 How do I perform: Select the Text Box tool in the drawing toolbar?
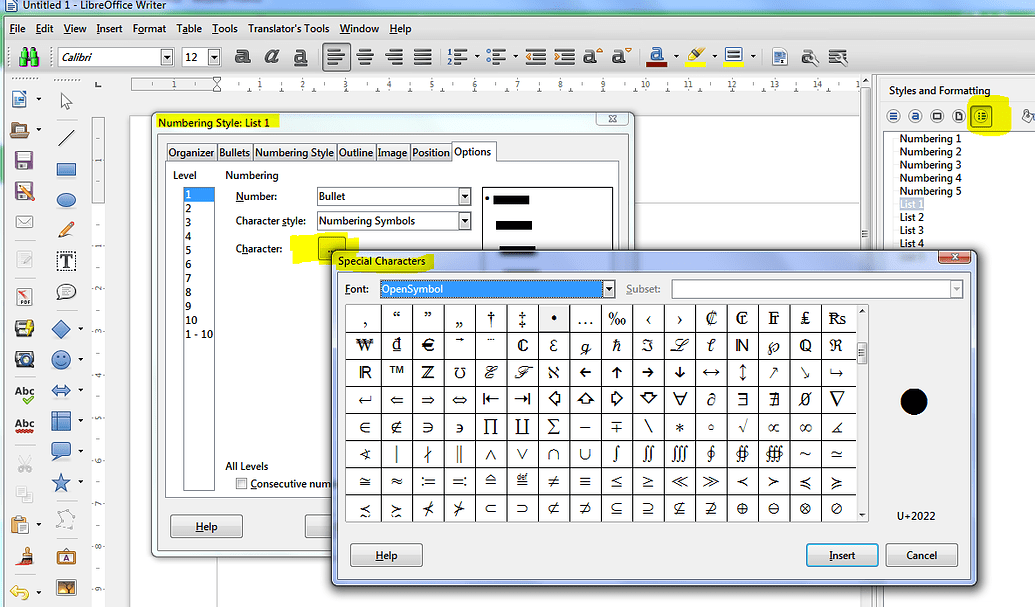tap(64, 260)
